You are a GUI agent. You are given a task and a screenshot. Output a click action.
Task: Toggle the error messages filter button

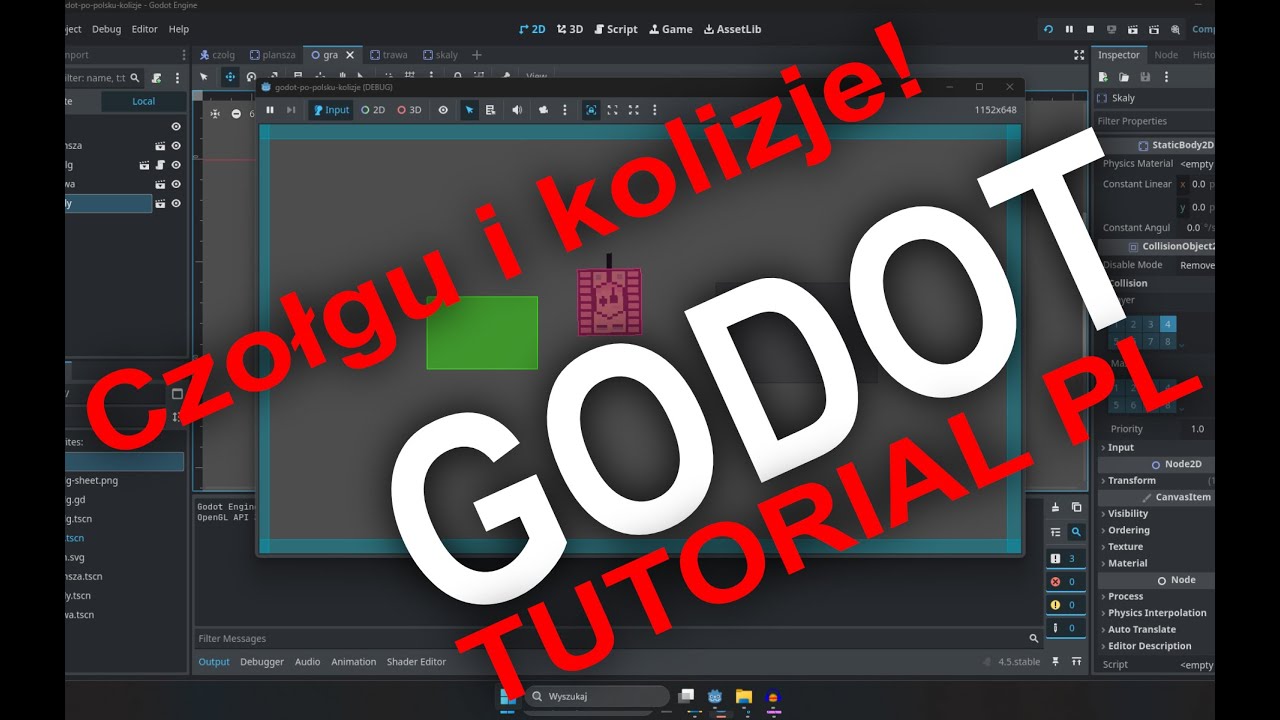tap(1063, 581)
